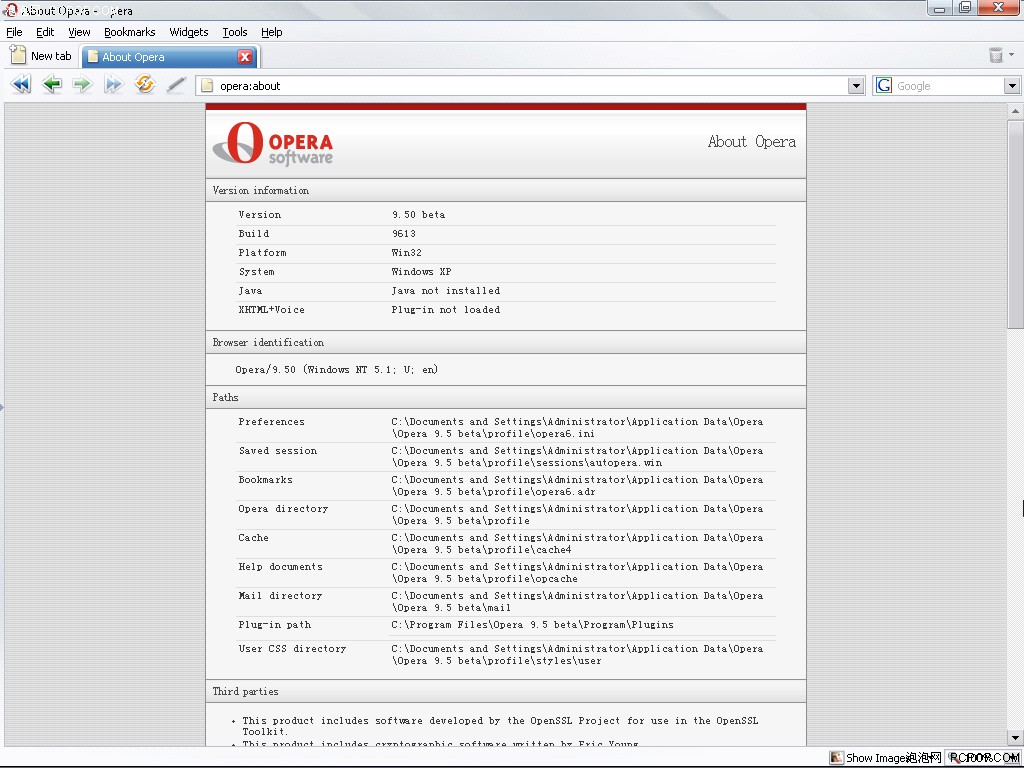Click the vertical scrollbar thumb

1015,224
